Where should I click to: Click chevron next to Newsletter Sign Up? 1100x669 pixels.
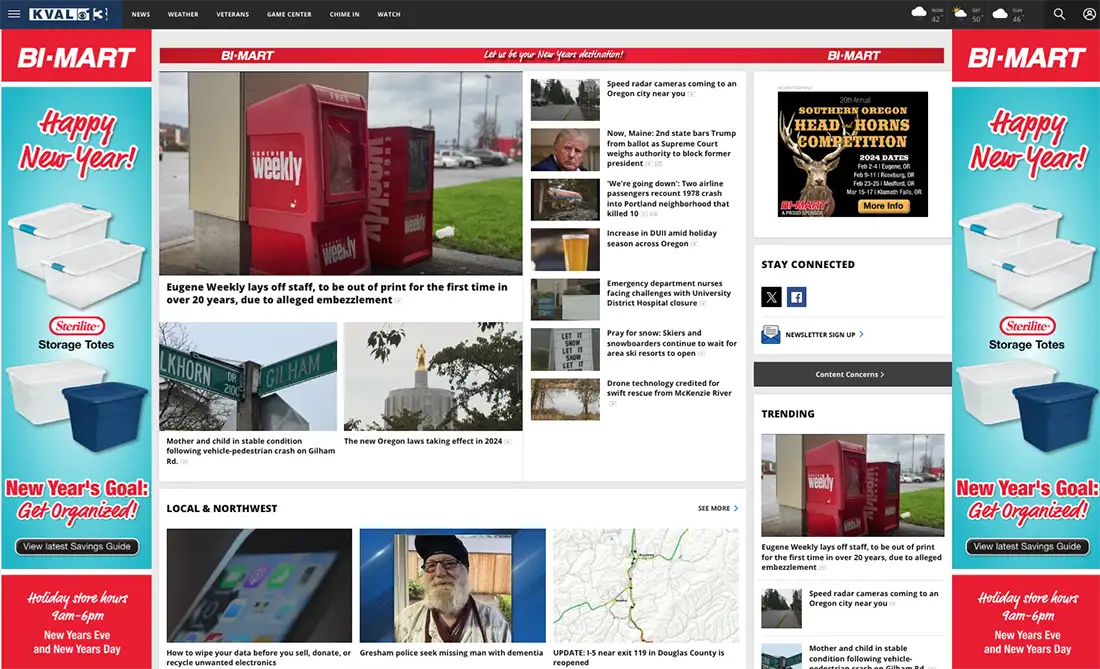point(861,334)
